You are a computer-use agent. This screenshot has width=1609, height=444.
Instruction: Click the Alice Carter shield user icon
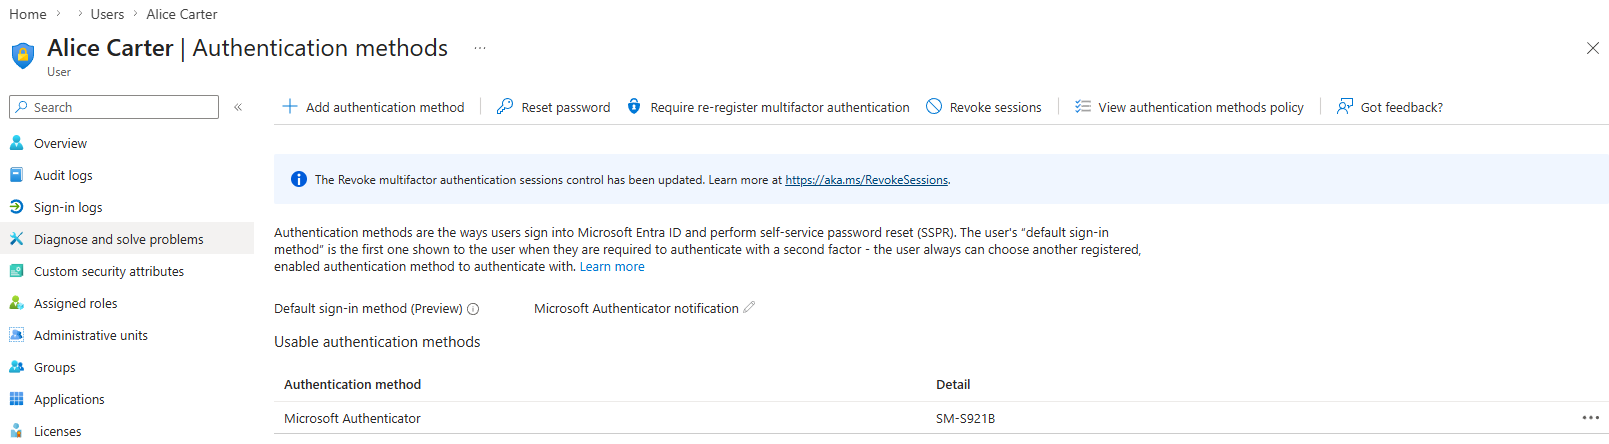click(22, 55)
